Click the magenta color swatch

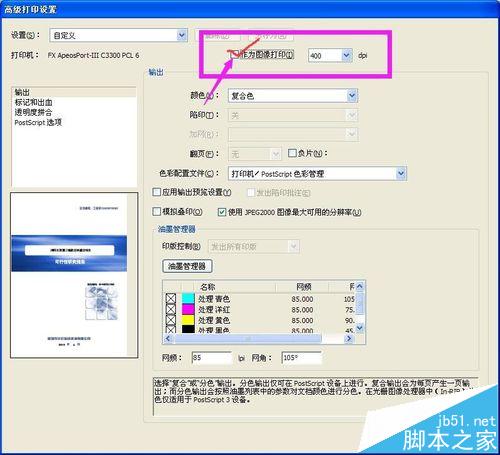(x=188, y=309)
